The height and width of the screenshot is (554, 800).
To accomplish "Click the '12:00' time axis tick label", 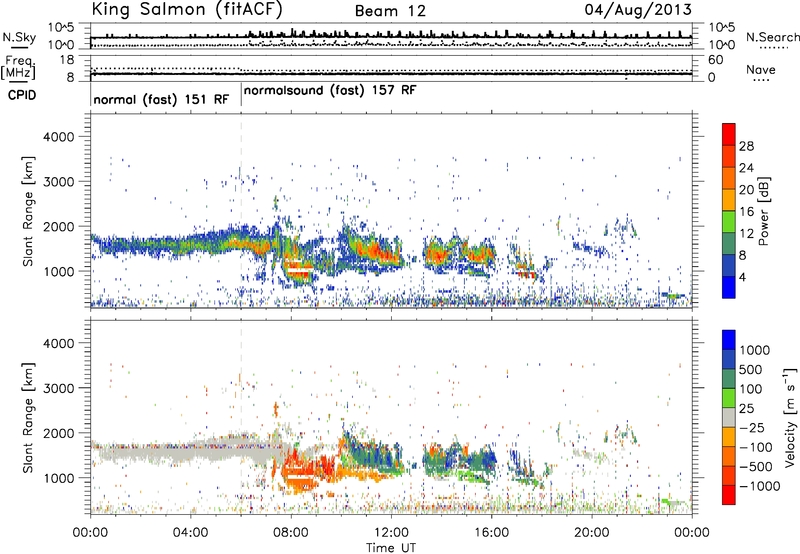I will tap(391, 533).
